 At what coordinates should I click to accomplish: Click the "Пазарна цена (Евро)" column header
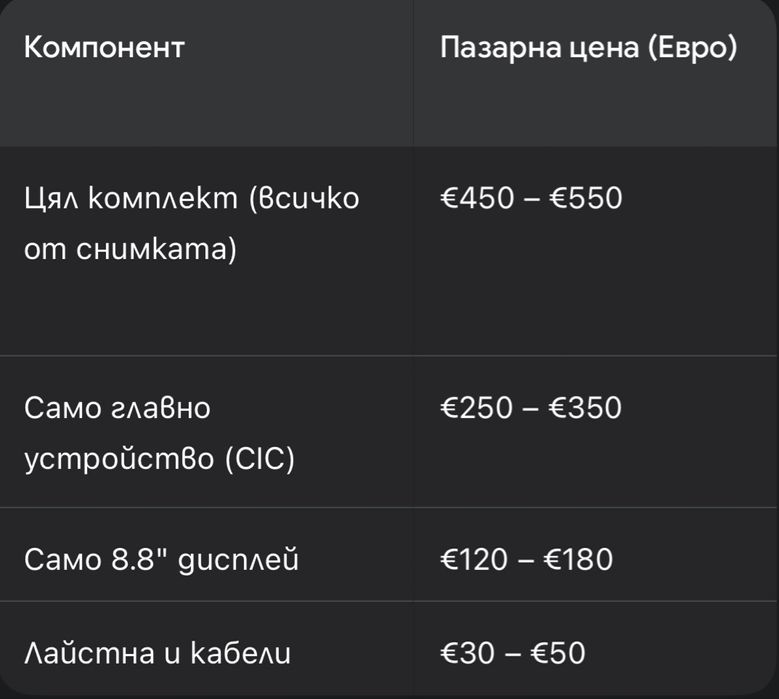[x=588, y=48]
